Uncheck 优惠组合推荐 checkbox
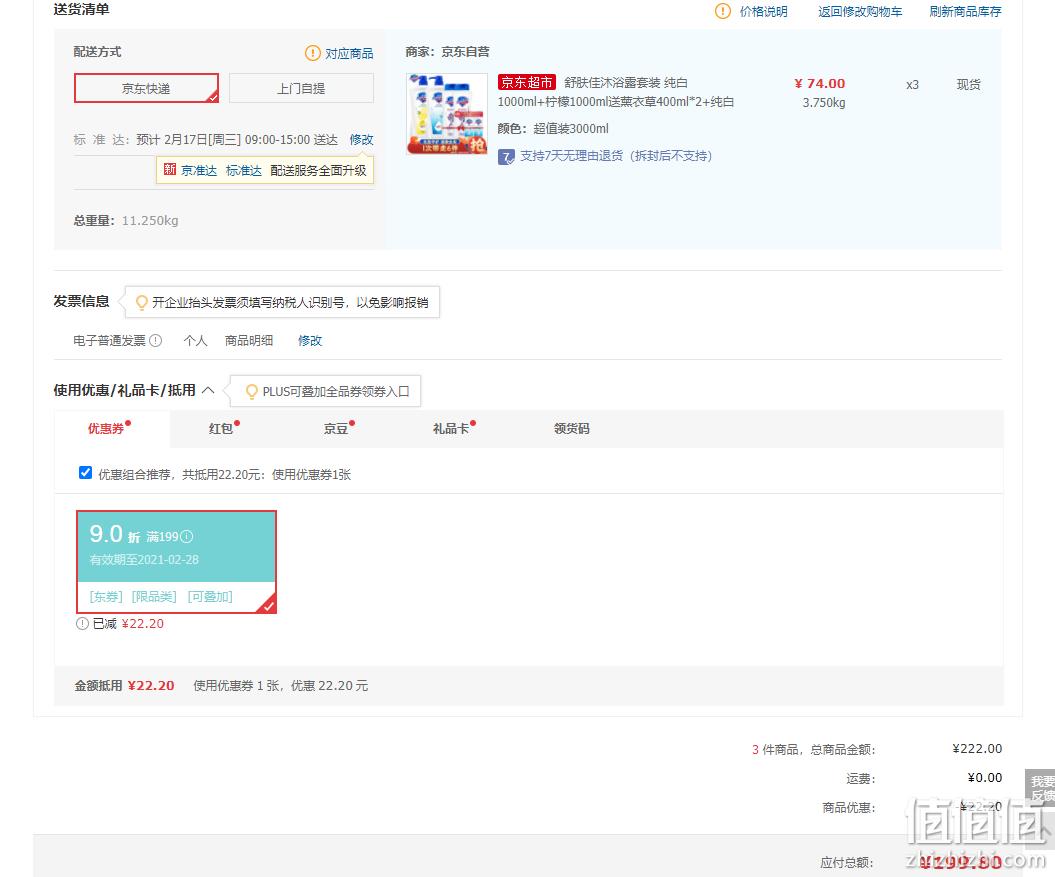 click(85, 472)
